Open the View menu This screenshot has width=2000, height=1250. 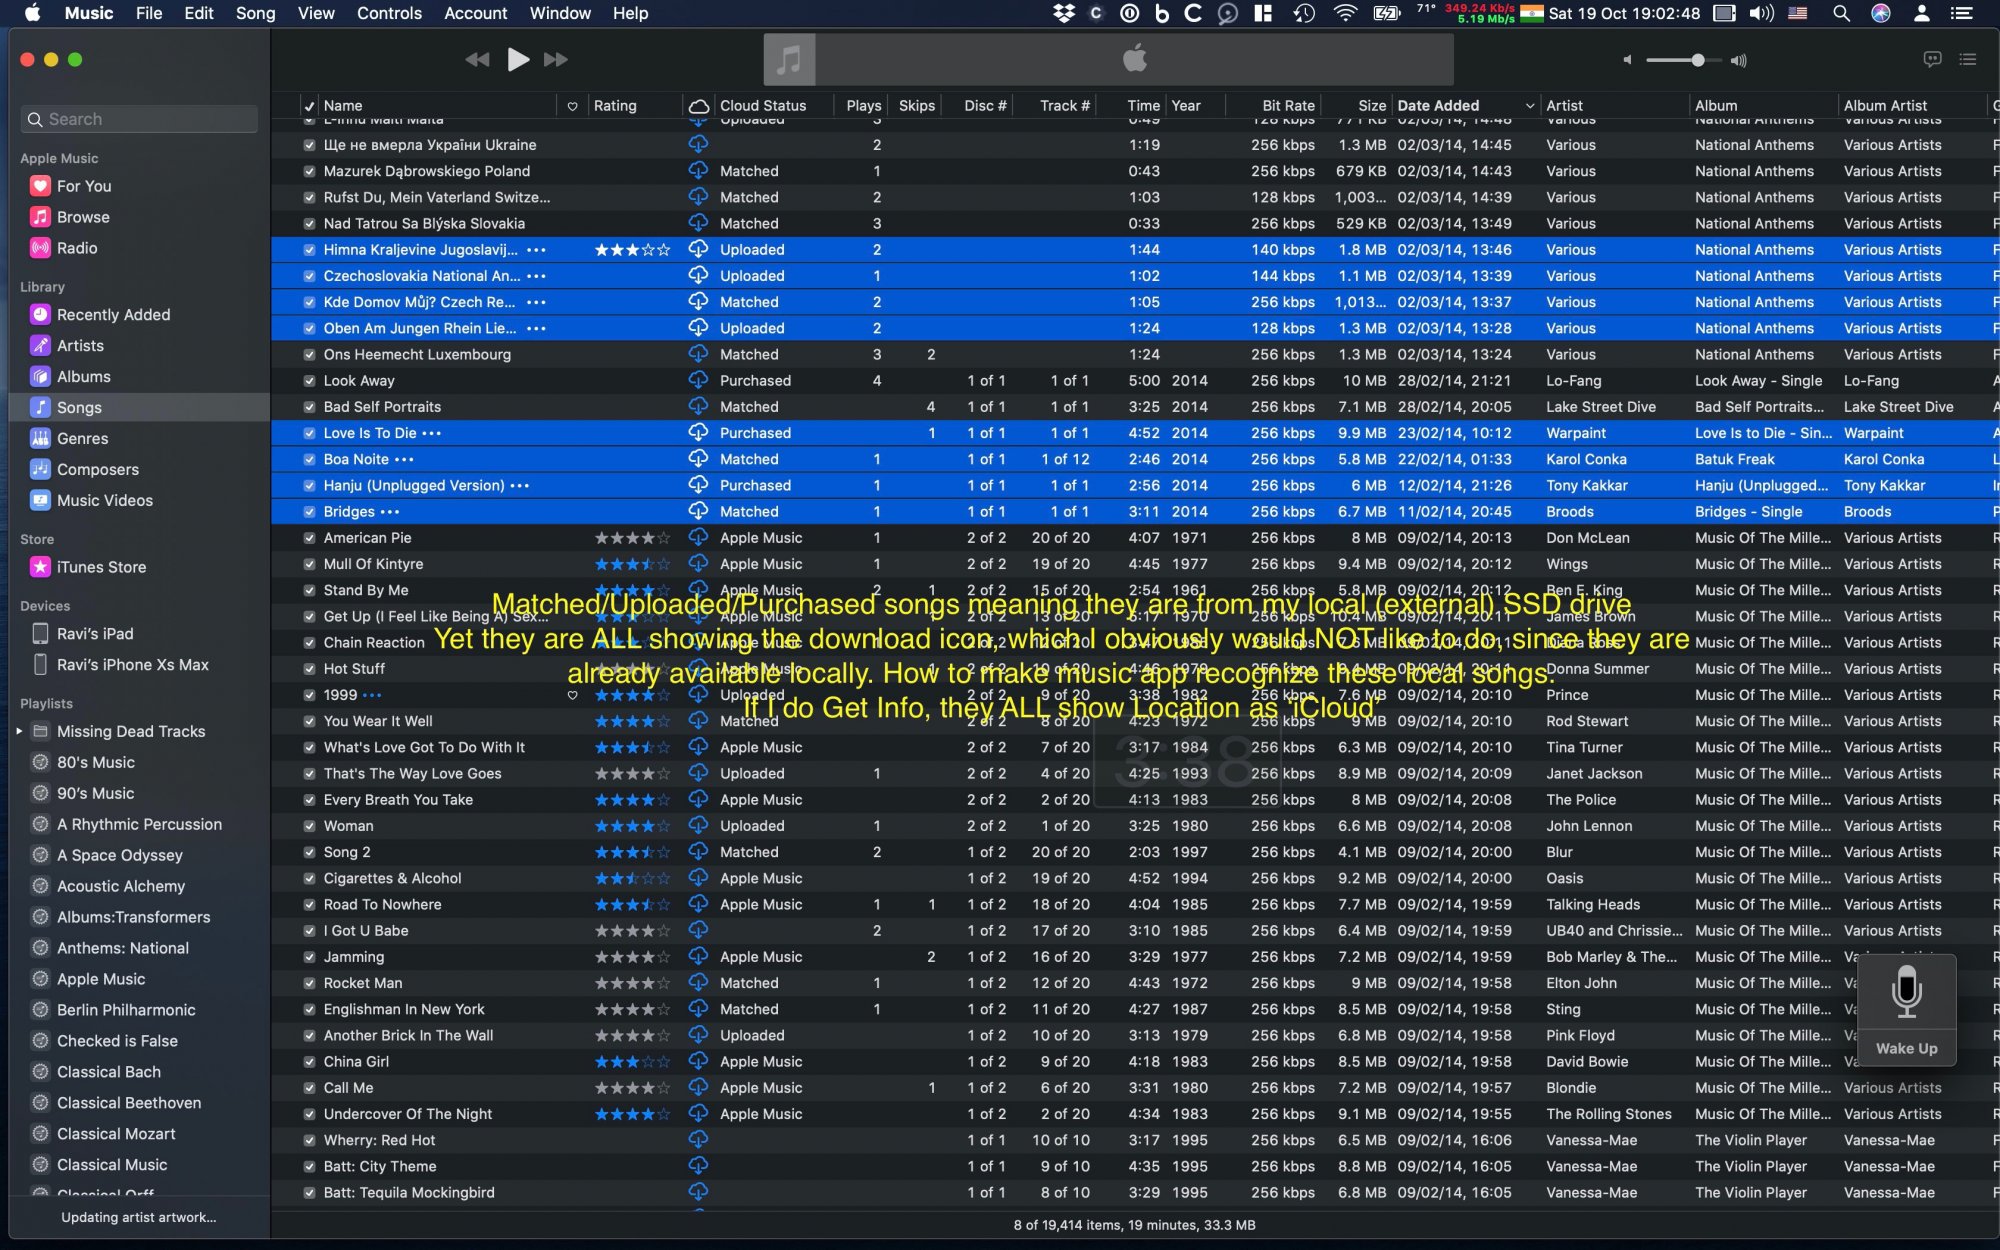(x=316, y=13)
